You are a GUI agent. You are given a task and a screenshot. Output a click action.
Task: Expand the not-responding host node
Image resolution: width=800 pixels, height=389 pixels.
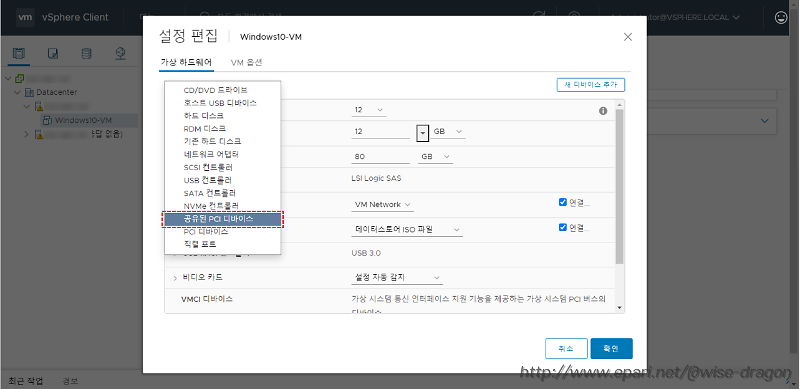(27, 134)
